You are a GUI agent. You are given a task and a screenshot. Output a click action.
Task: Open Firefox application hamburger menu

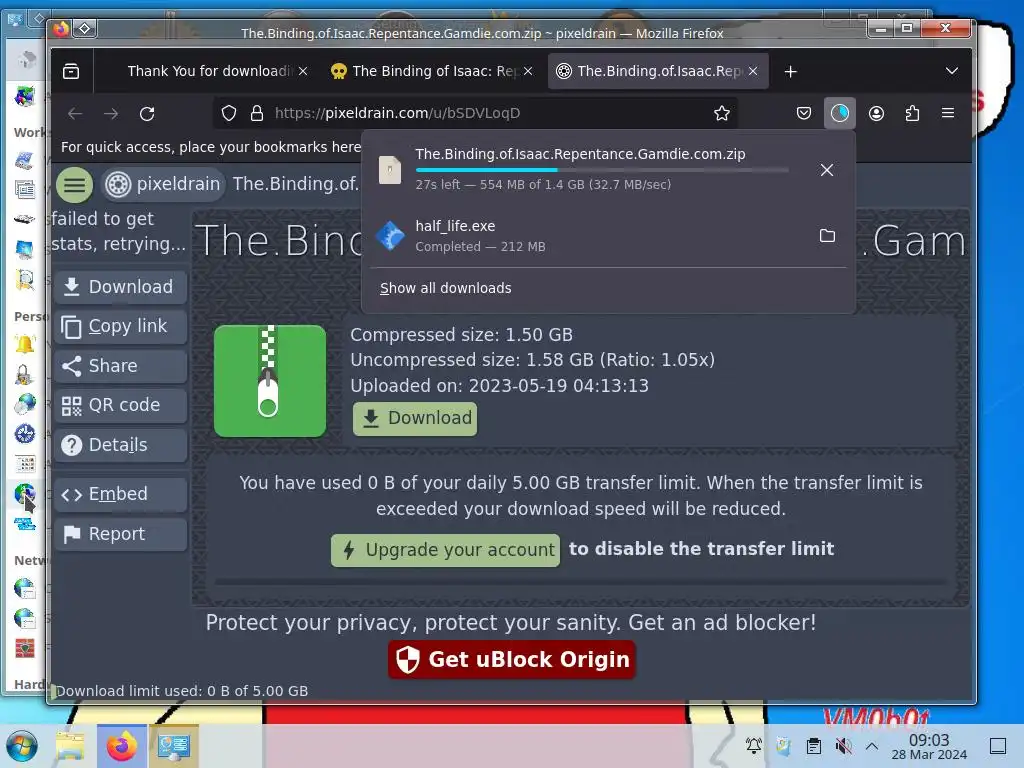[948, 113]
